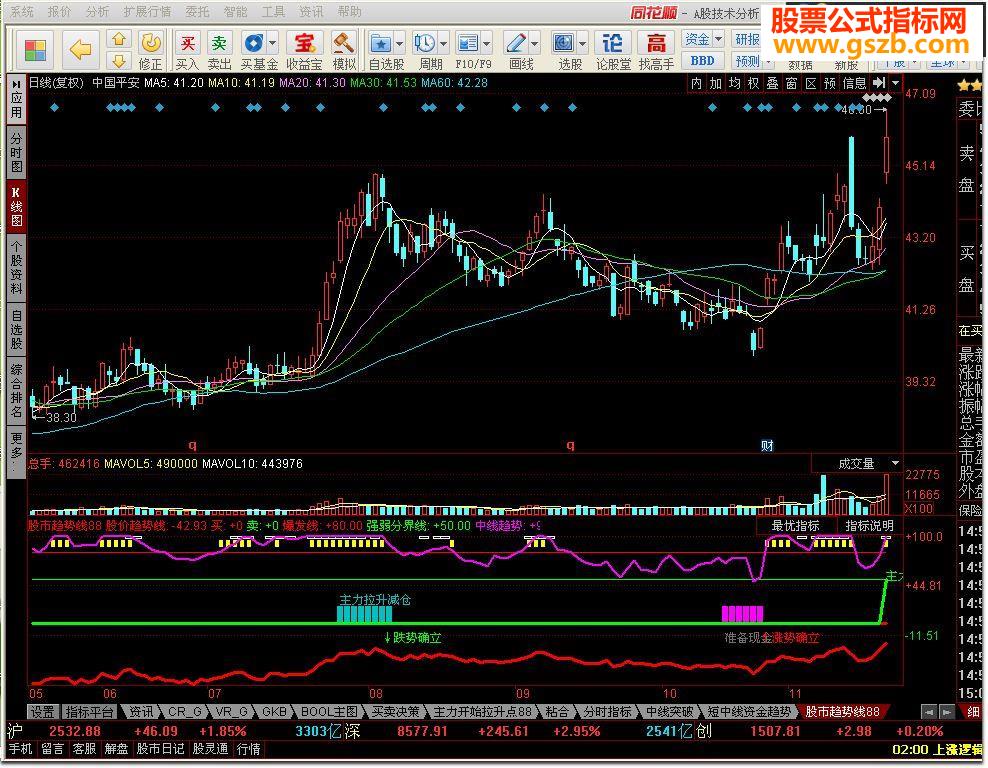The width and height of the screenshot is (988, 768).
Task: Open the 论股堂 forum icon
Action: [612, 43]
